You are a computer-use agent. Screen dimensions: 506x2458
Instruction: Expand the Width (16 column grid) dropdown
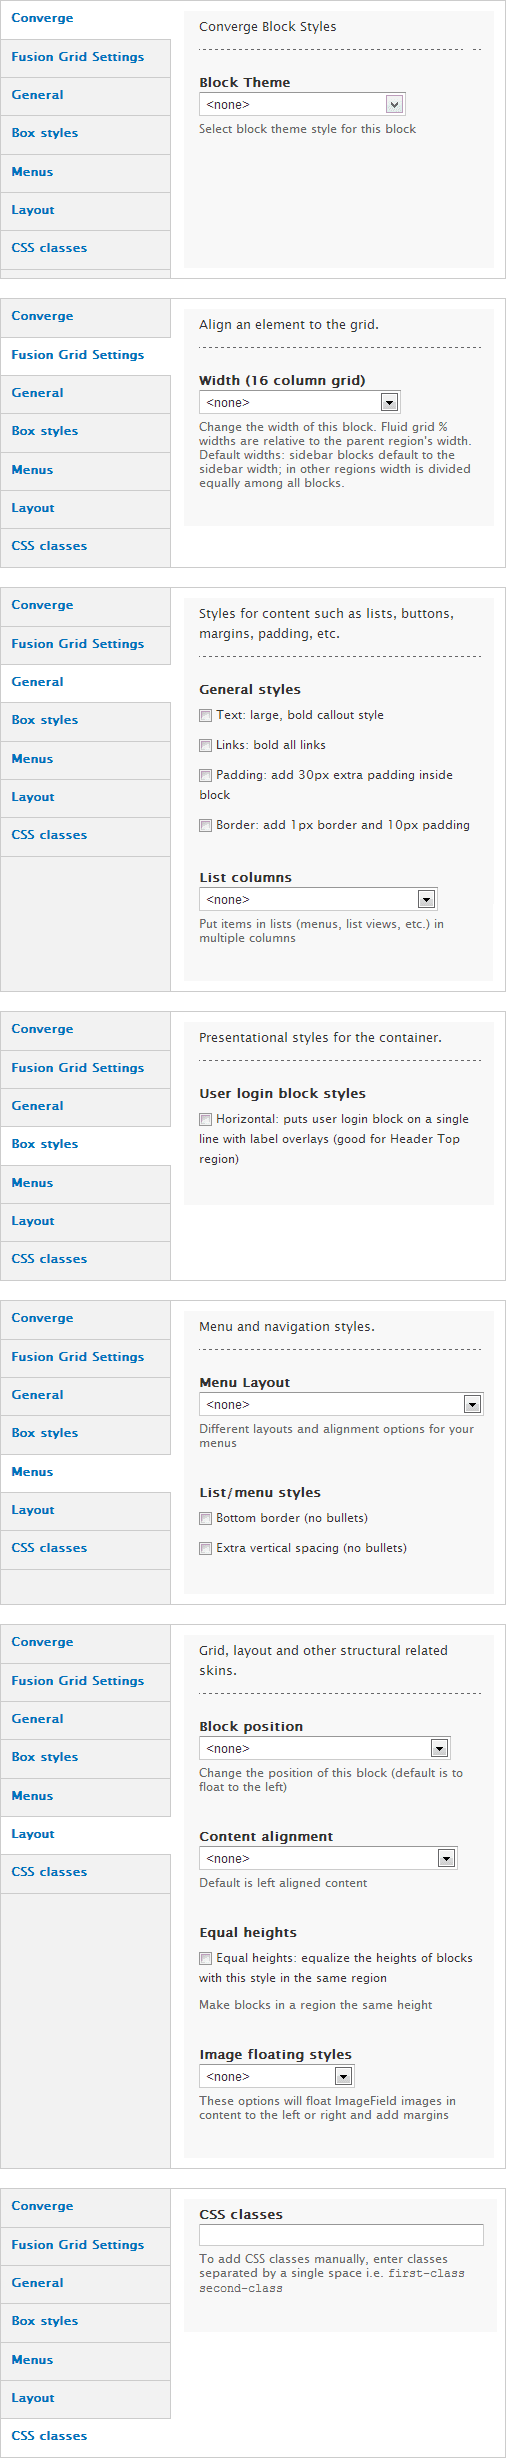(300, 403)
